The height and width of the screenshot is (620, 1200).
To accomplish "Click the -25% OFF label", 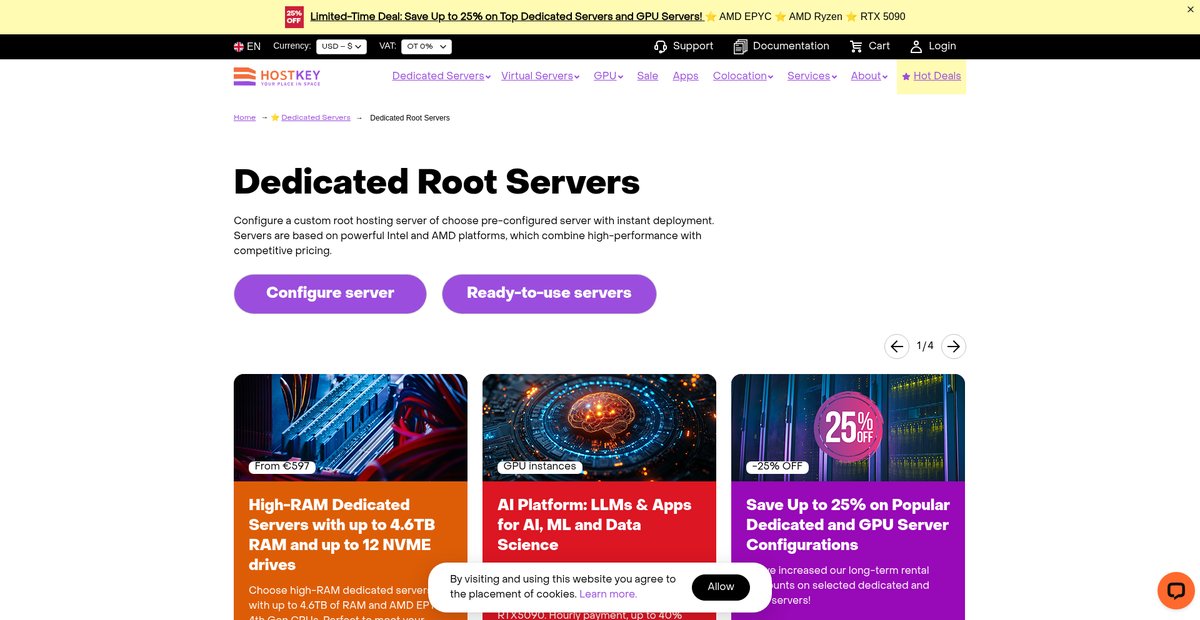I will (x=777, y=466).
